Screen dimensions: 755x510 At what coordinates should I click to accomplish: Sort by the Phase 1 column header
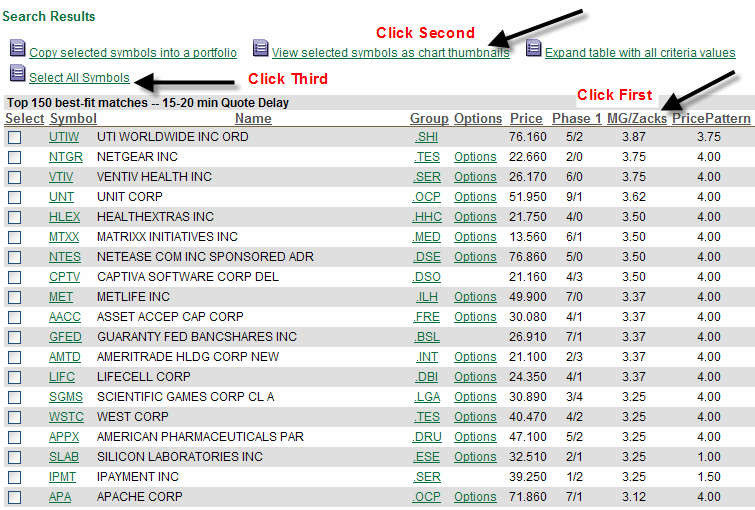(576, 118)
